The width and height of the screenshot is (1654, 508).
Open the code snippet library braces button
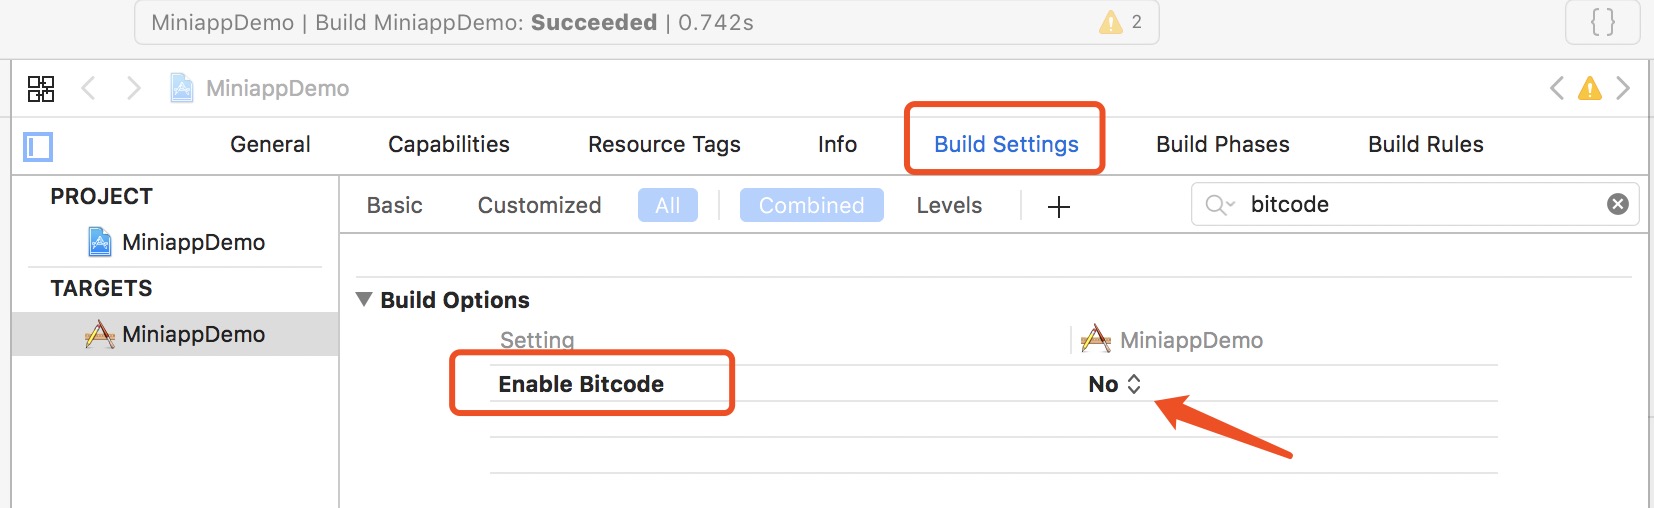[1602, 23]
